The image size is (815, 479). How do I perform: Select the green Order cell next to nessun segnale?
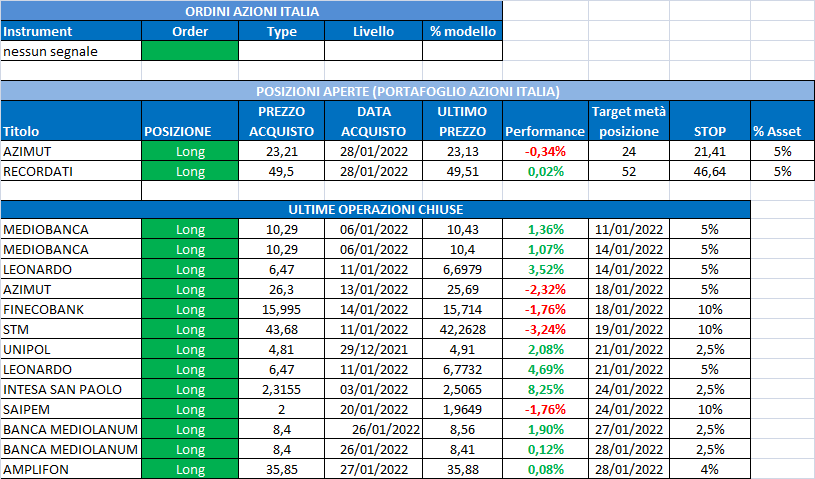190,51
